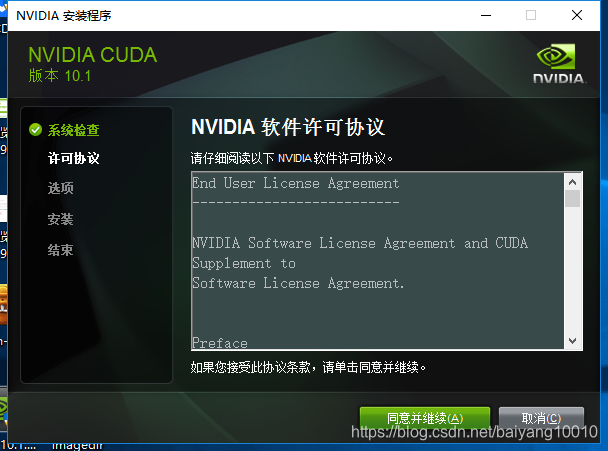Click the '请仔细阅读以下' instruction line
This screenshot has width=608, height=451.
(x=292, y=158)
